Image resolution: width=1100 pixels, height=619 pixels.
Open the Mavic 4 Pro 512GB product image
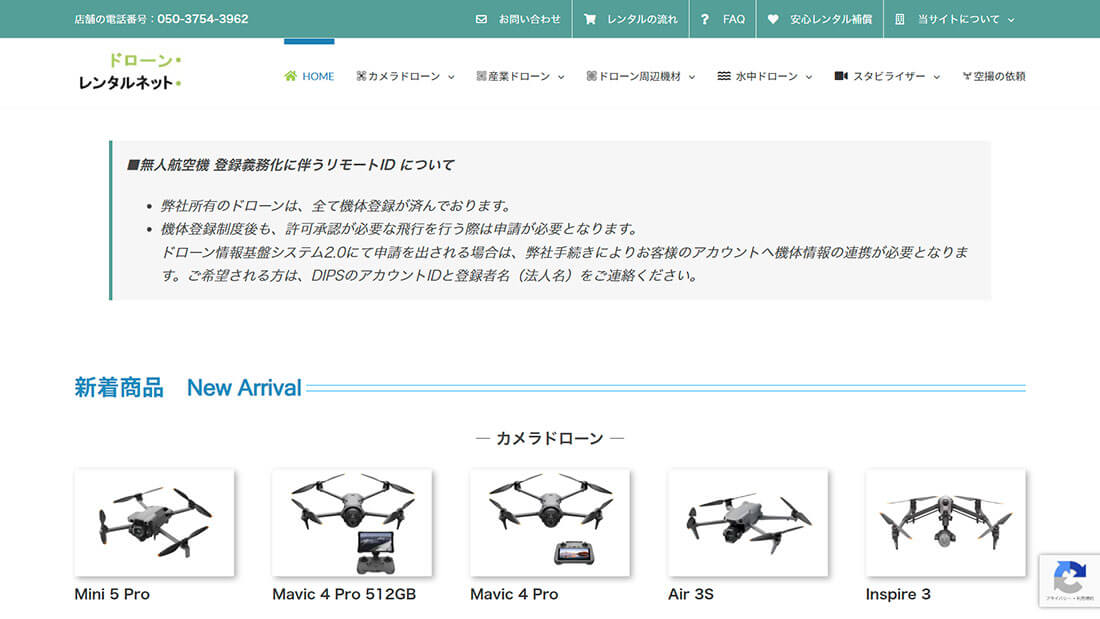point(352,523)
